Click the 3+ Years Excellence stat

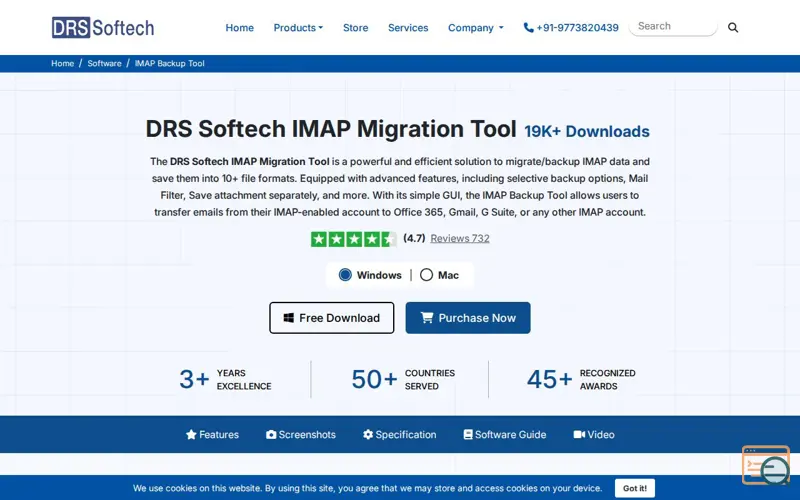click(x=225, y=380)
